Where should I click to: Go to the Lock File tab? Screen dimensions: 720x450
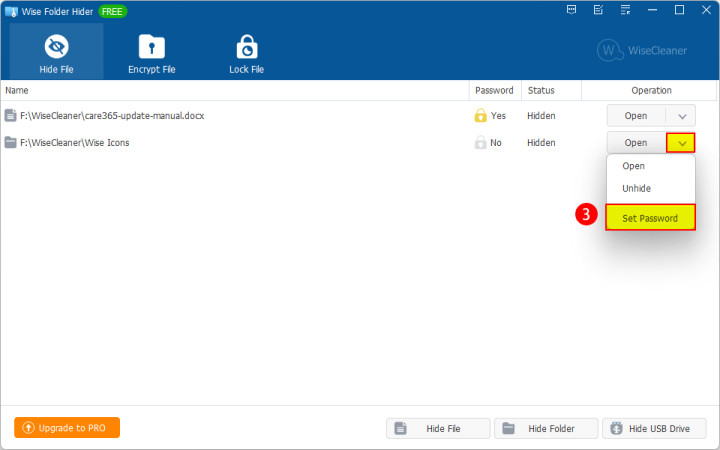tap(246, 52)
